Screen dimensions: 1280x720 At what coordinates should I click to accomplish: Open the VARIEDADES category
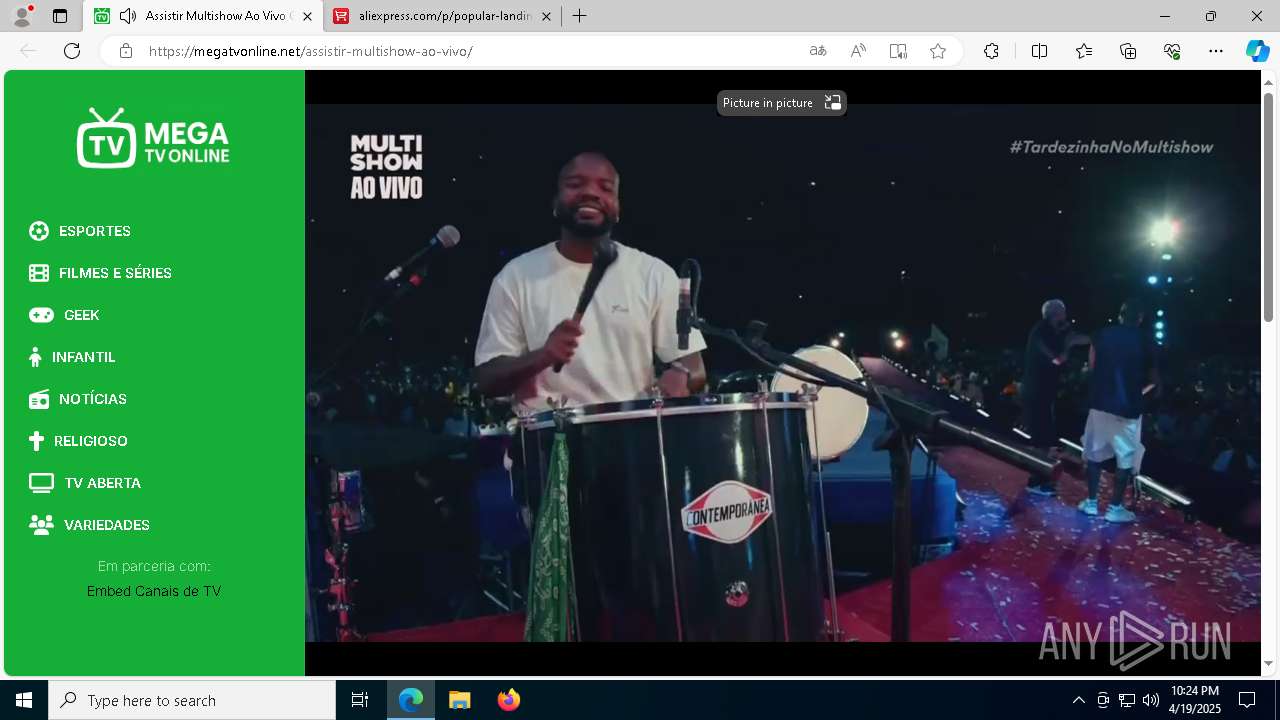click(x=107, y=525)
